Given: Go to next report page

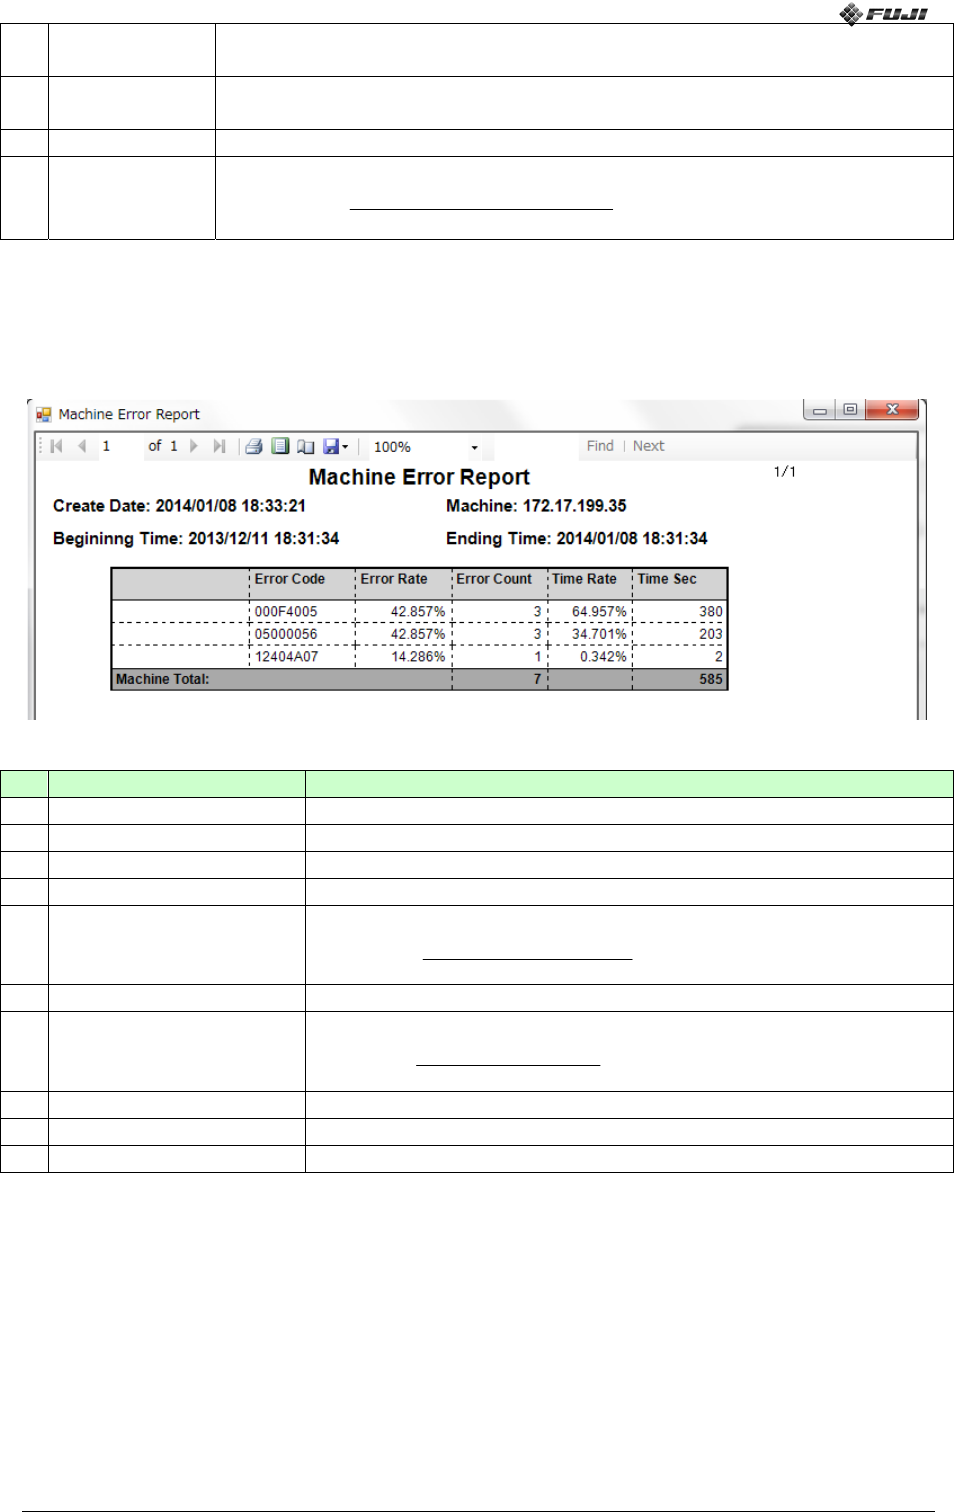Looking at the screenshot, I should click(x=194, y=446).
